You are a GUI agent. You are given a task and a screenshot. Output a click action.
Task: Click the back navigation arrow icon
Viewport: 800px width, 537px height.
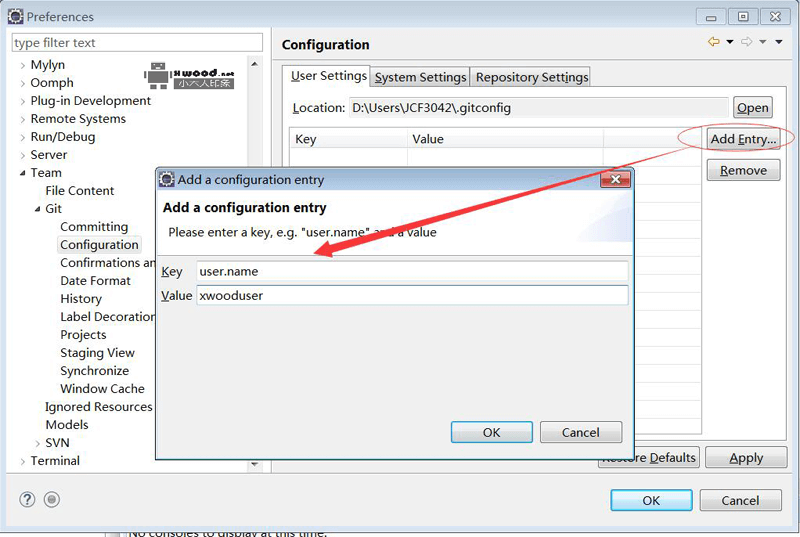tap(713, 42)
